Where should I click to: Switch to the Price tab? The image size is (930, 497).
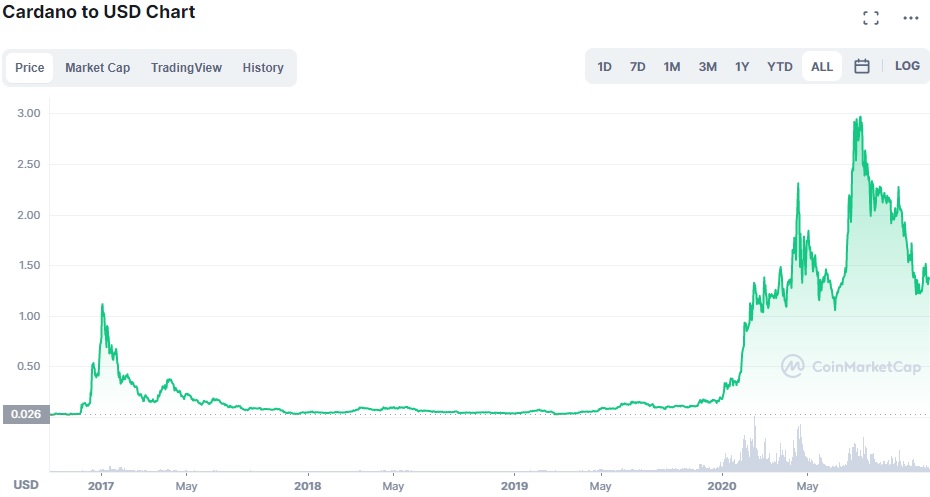click(x=30, y=68)
